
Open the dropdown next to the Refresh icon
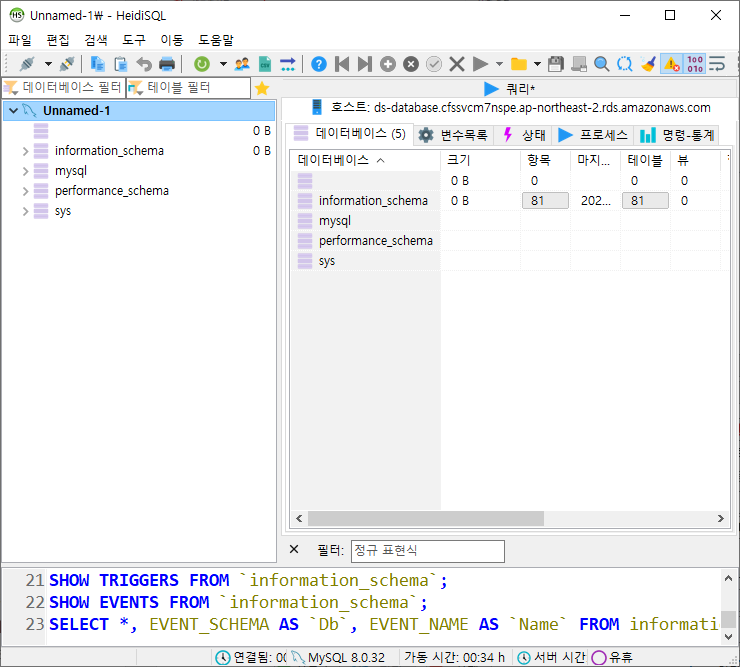coord(223,63)
